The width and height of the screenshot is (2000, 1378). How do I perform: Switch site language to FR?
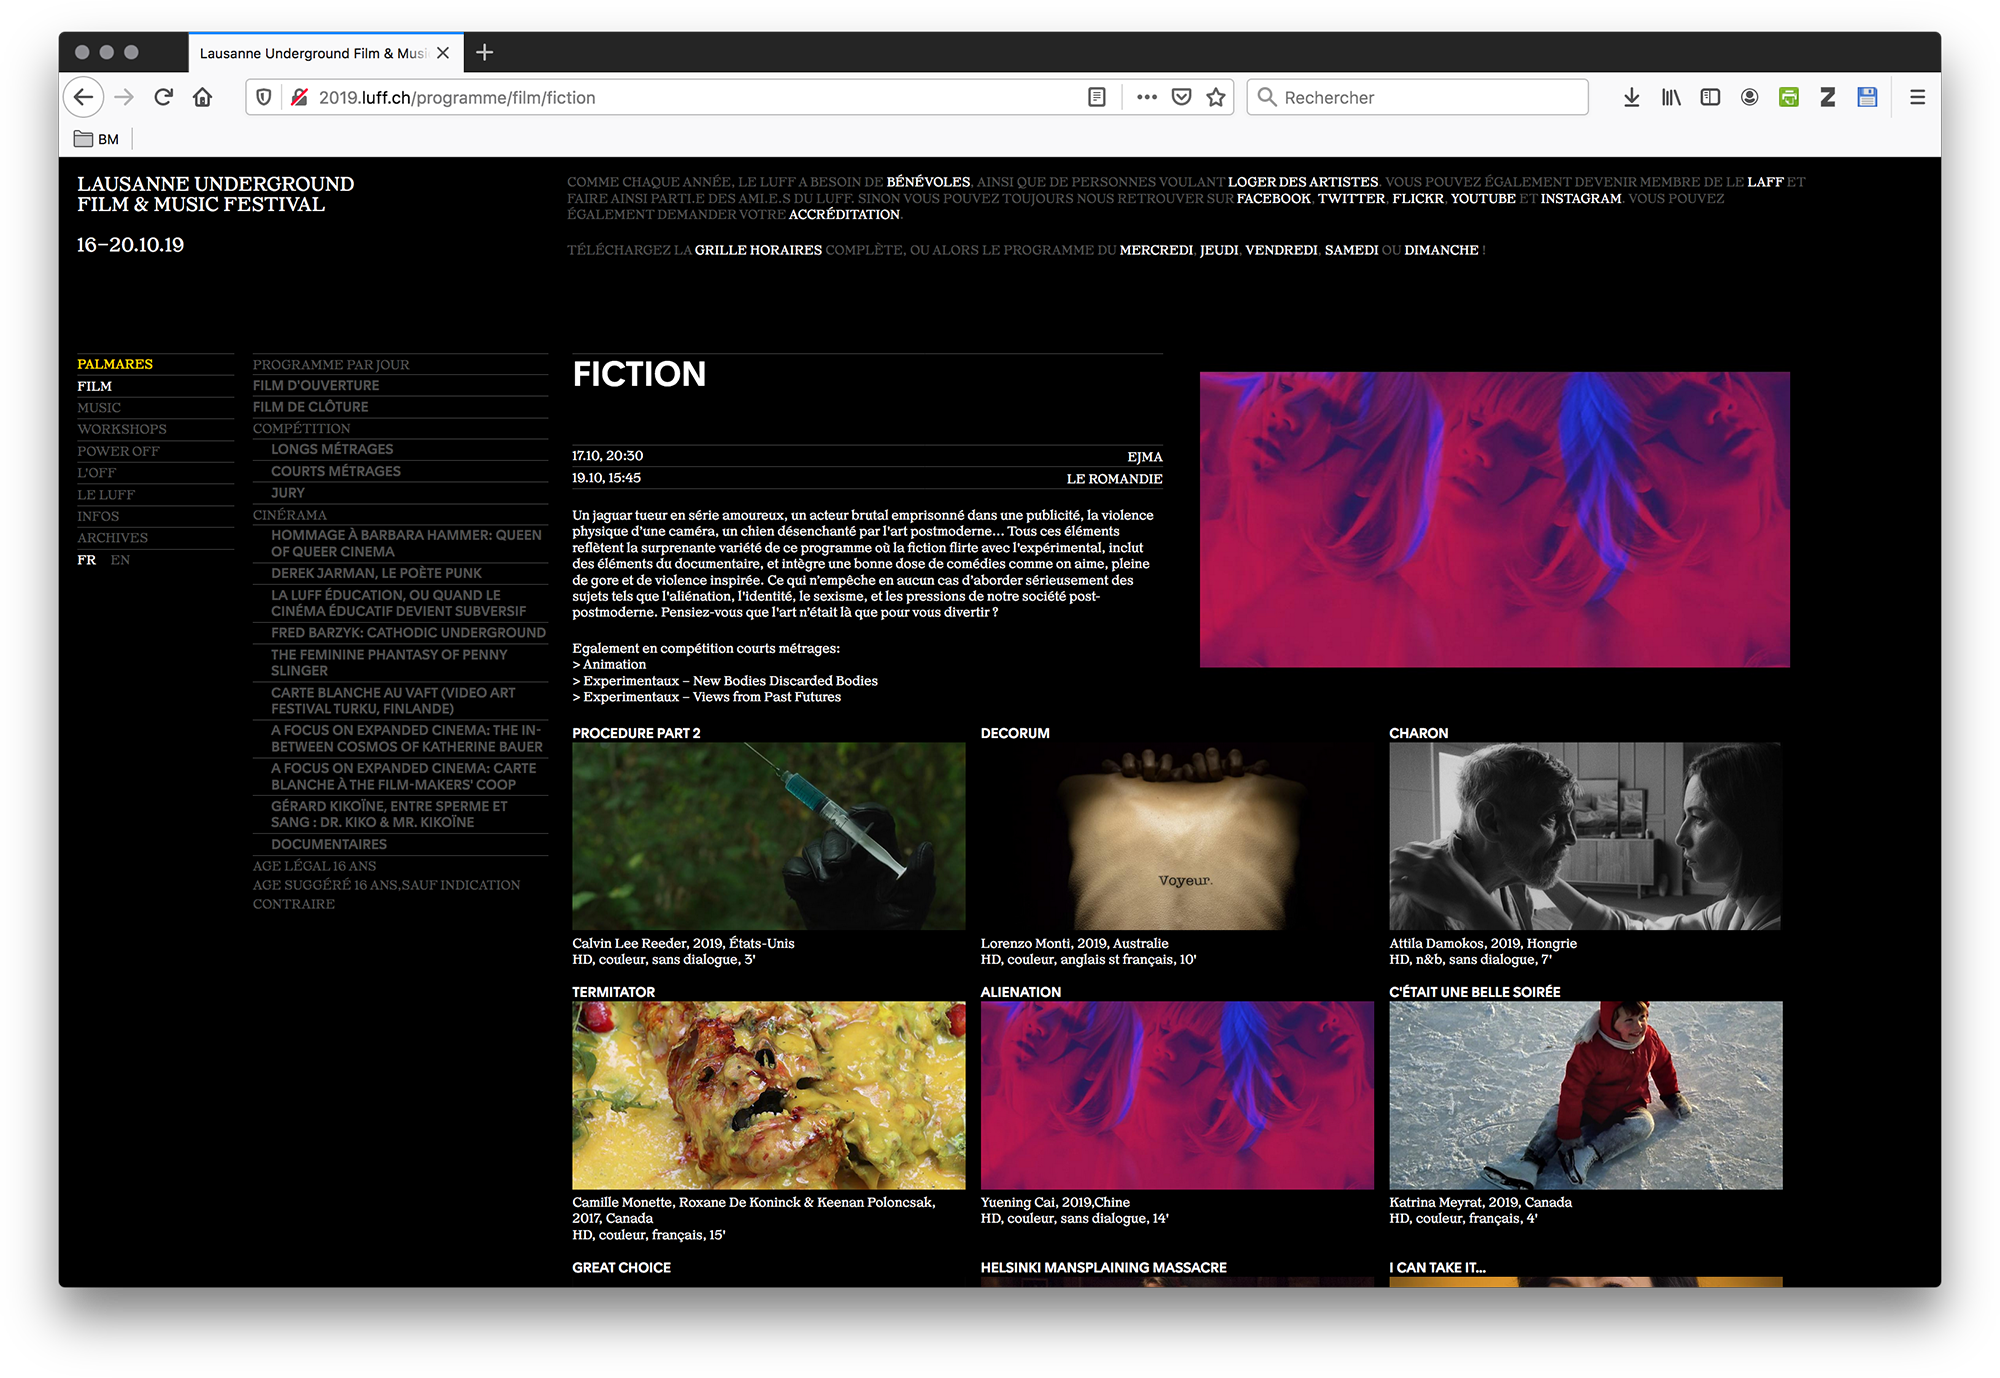(x=87, y=560)
